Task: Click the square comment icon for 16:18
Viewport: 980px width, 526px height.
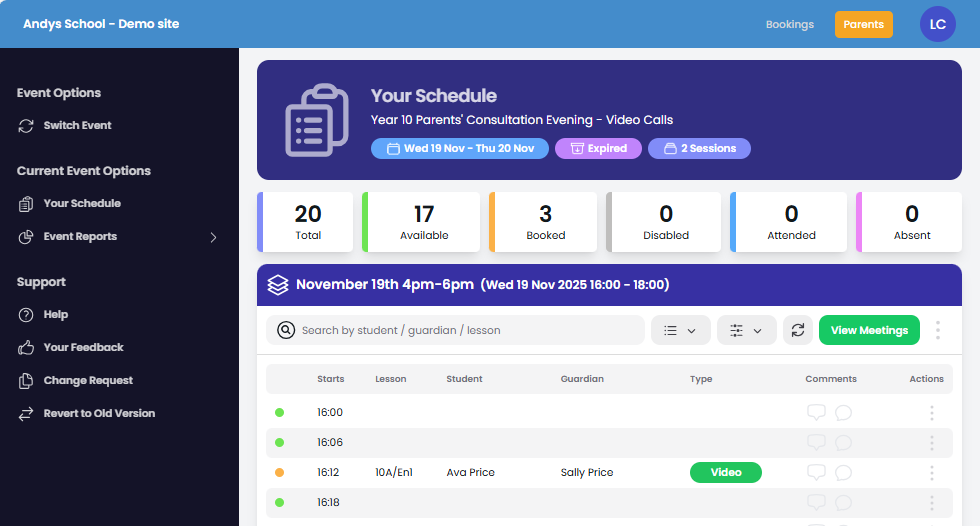Action: [816, 502]
